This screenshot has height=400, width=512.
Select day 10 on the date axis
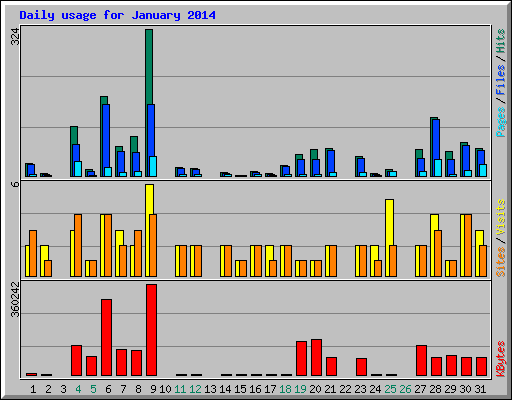coord(165,389)
